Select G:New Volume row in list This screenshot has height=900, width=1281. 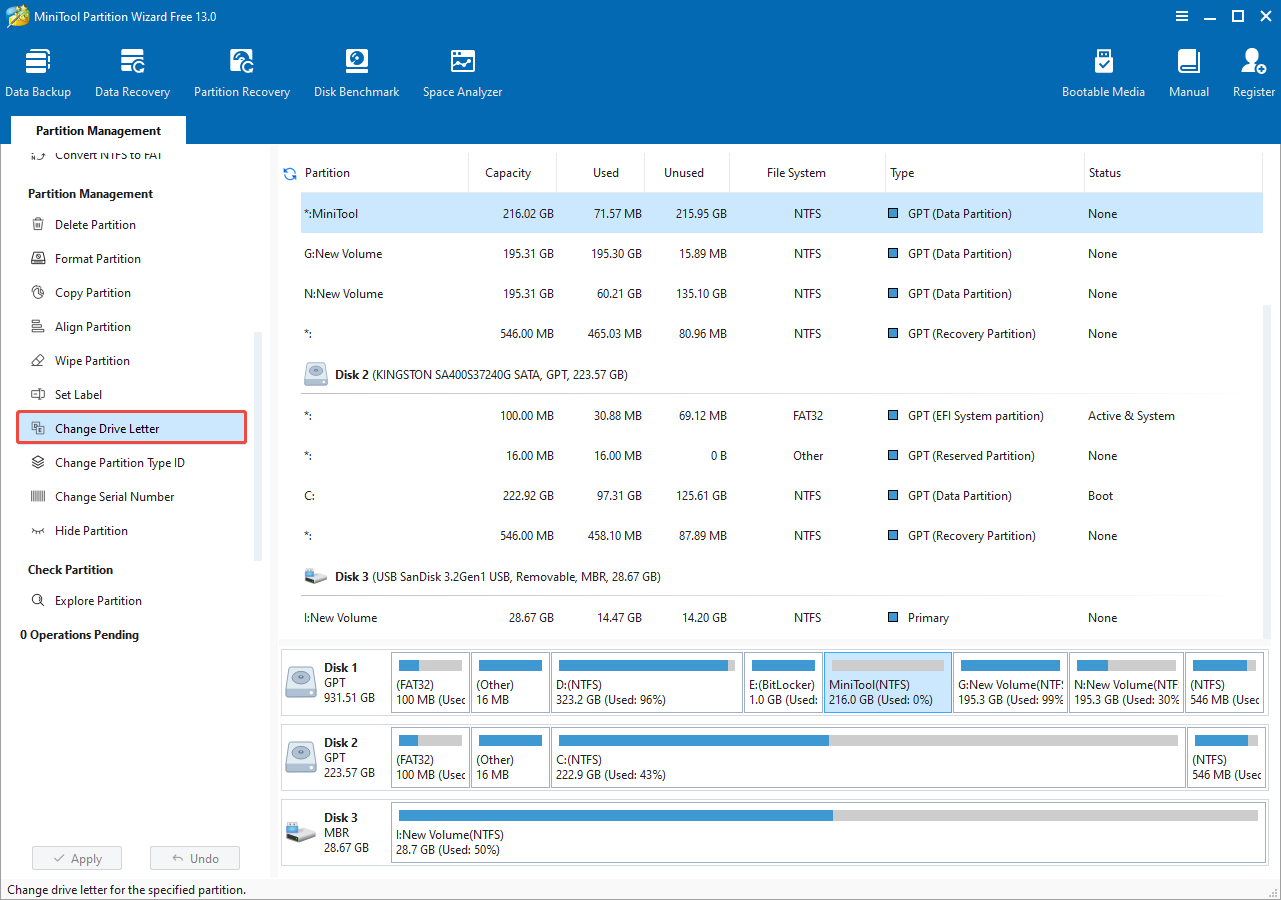[700, 254]
